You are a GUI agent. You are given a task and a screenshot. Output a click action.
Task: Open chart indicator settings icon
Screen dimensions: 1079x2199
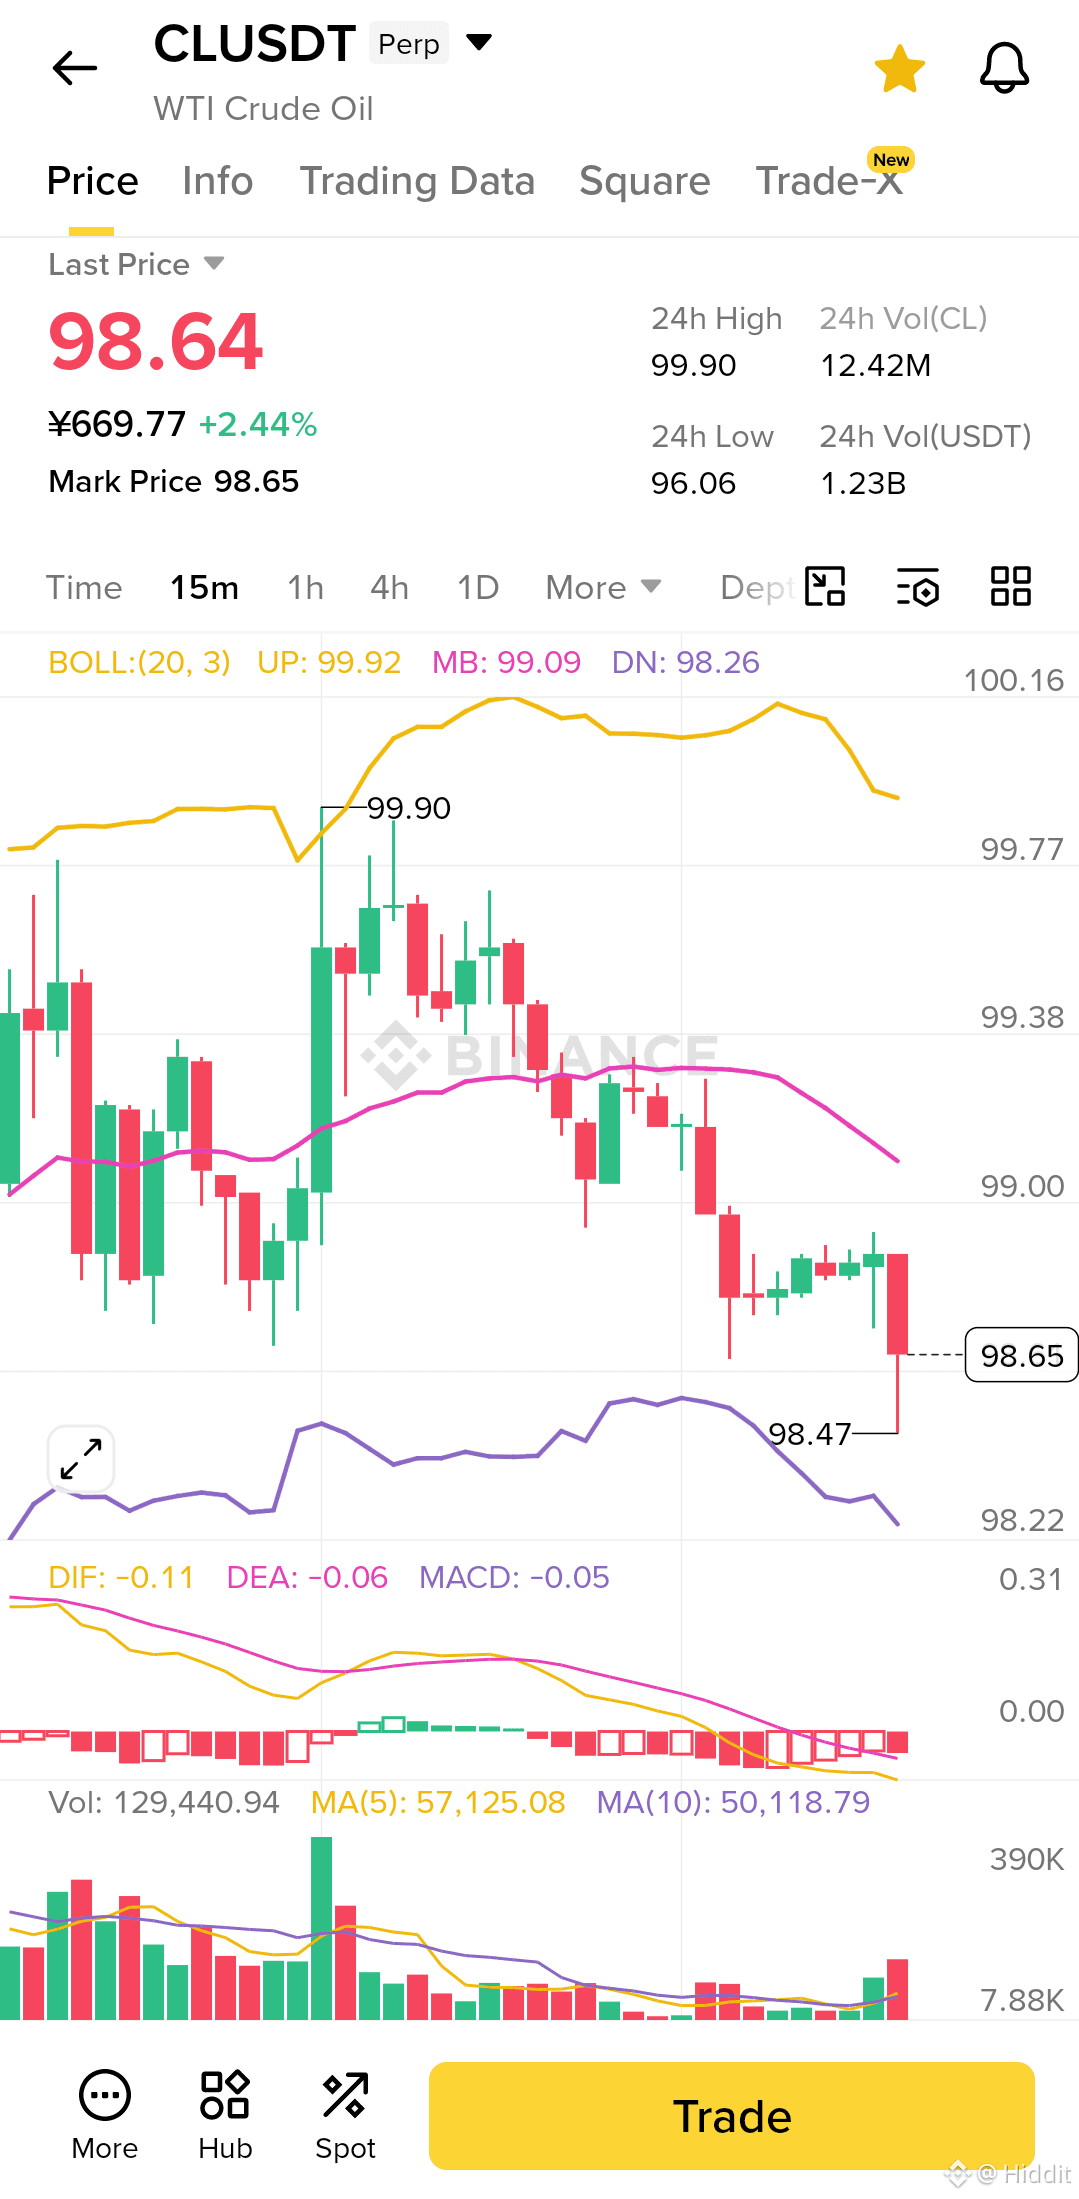pyautogui.click(x=917, y=587)
